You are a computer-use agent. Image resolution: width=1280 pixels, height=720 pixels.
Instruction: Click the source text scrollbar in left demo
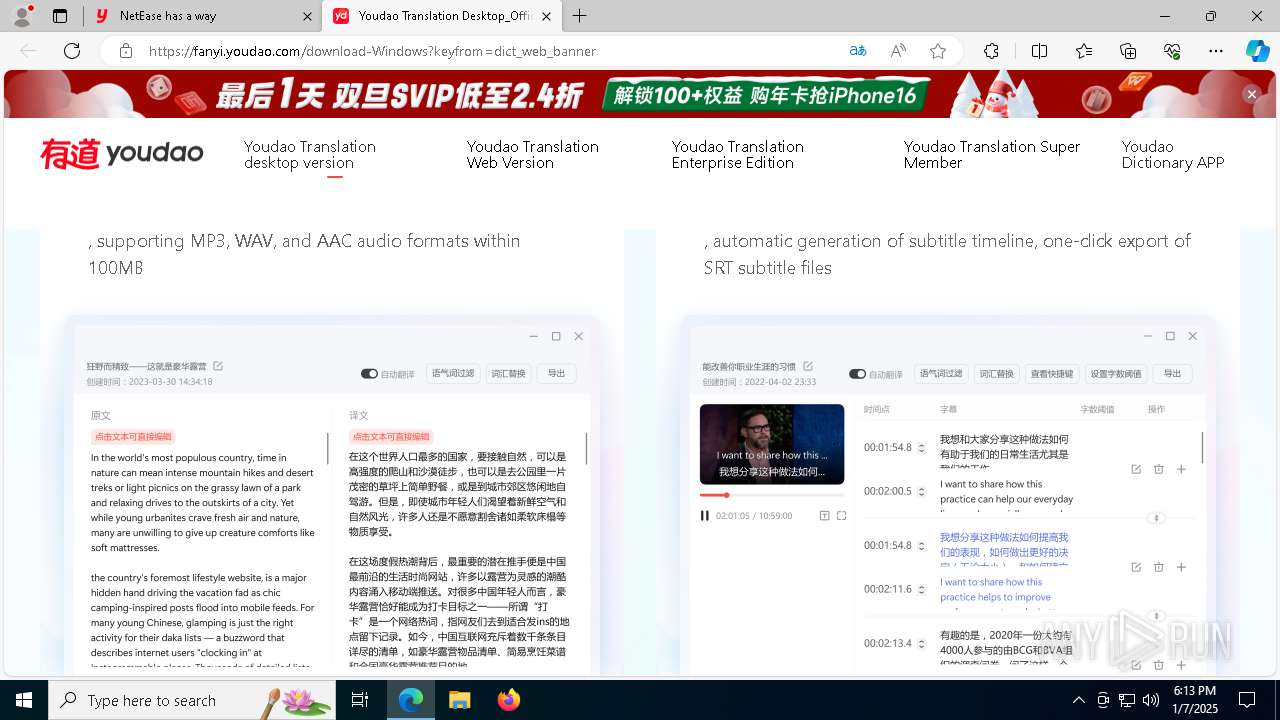click(x=327, y=447)
